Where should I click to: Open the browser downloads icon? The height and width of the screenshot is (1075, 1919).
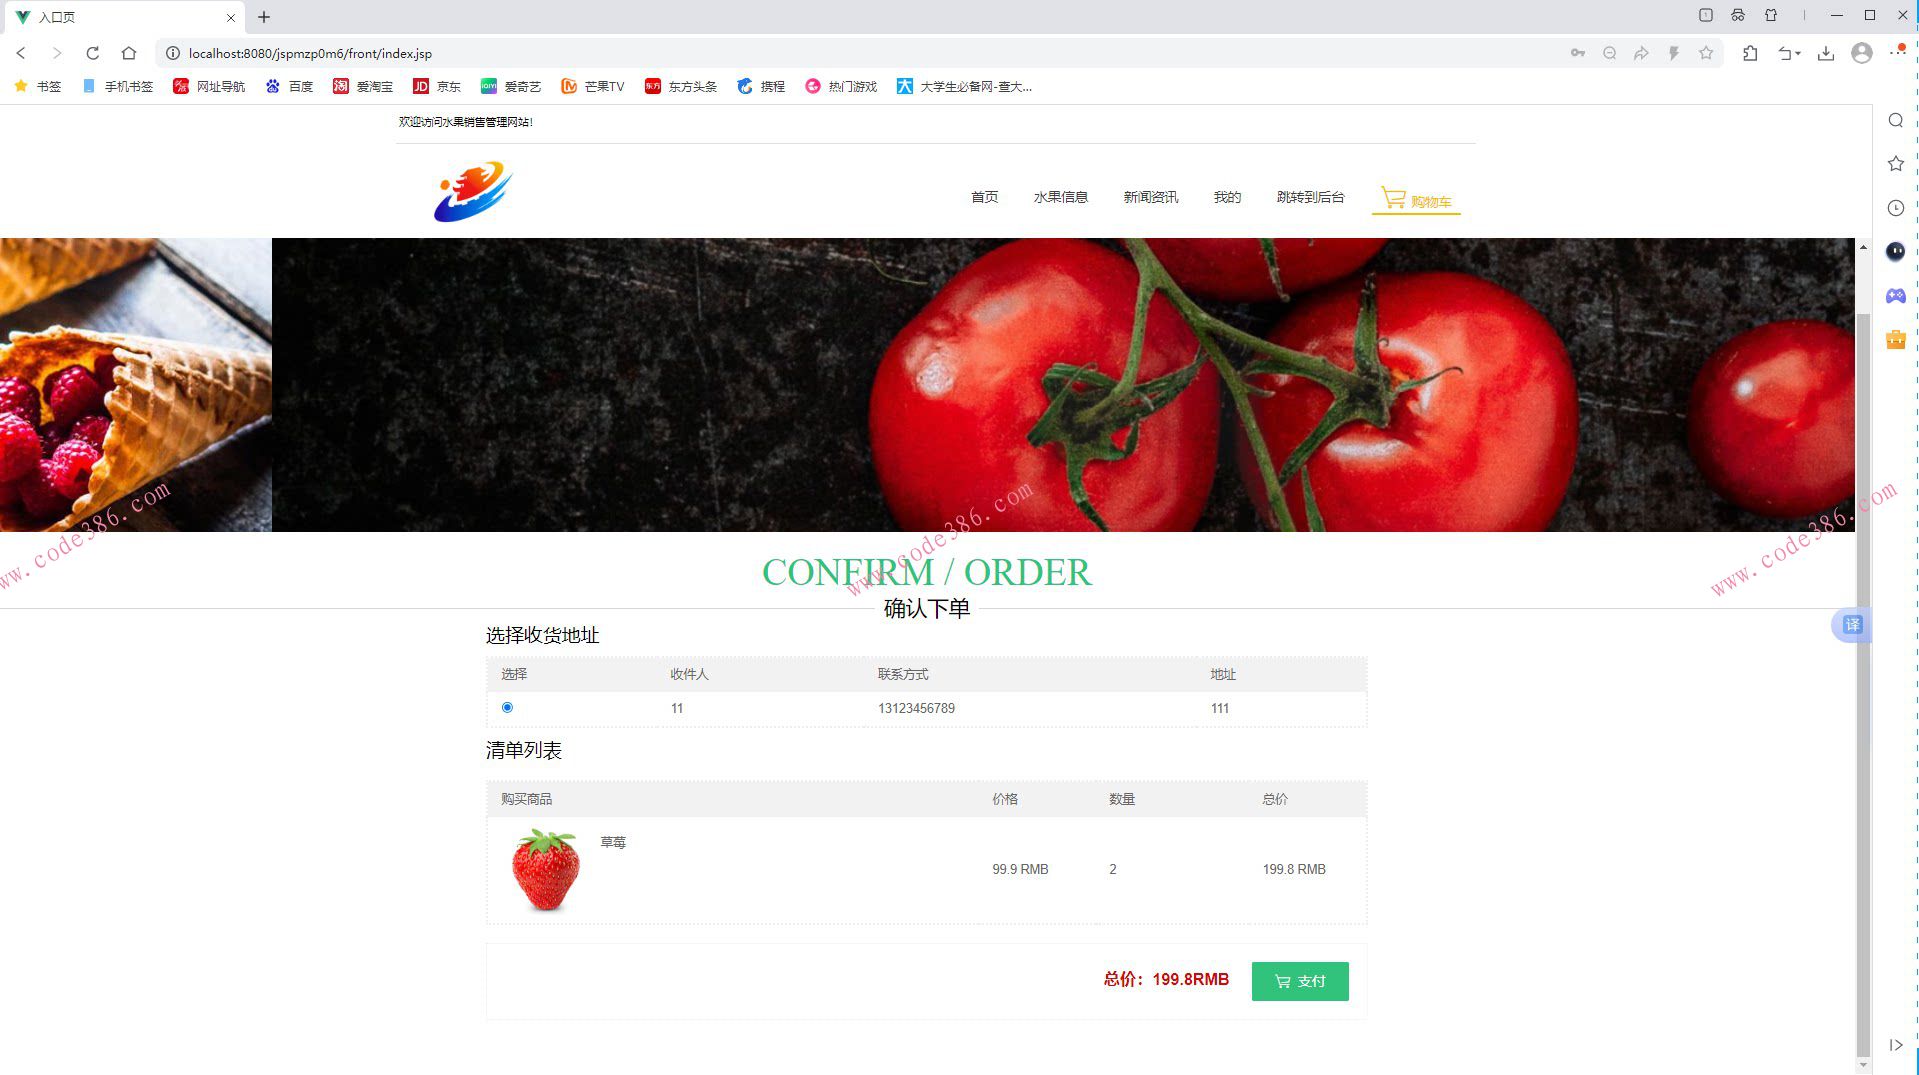[x=1826, y=53]
